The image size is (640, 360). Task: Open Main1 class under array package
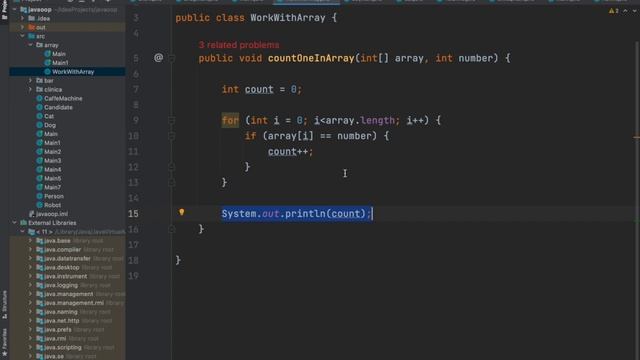tap(60, 63)
